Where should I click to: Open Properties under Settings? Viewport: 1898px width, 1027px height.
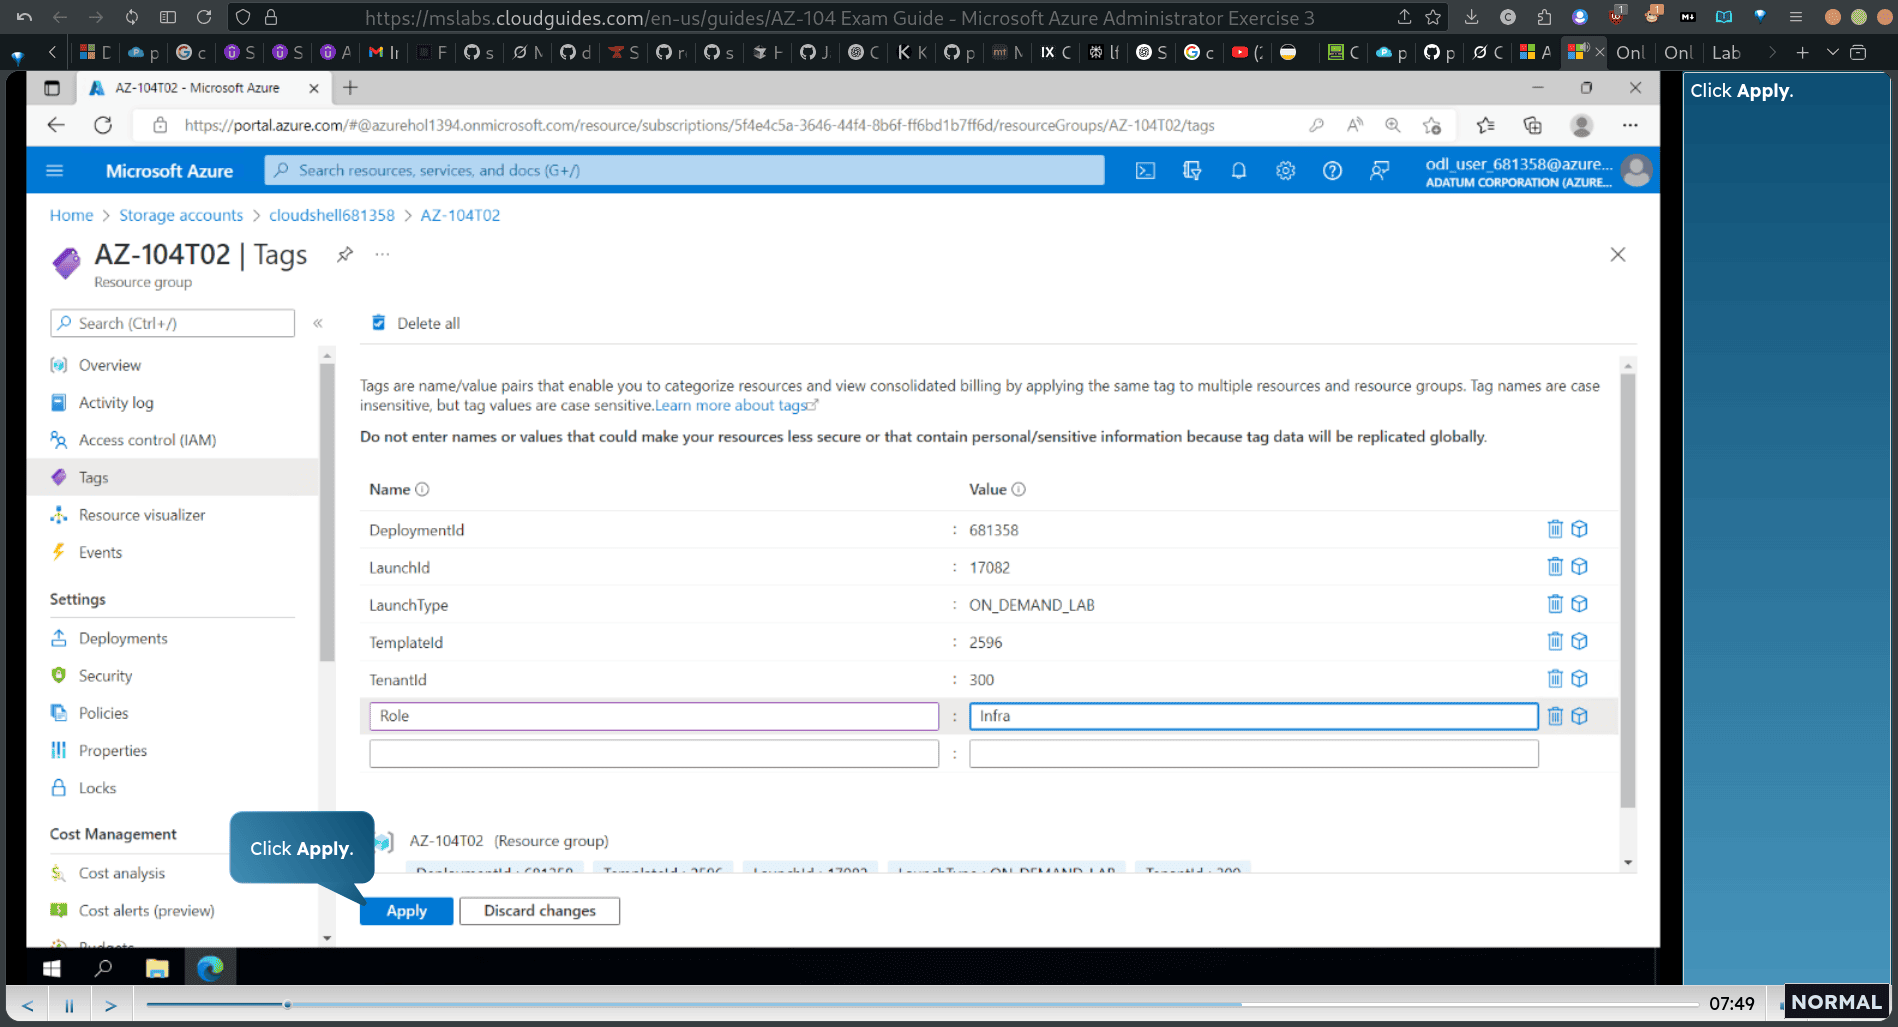pos(112,751)
